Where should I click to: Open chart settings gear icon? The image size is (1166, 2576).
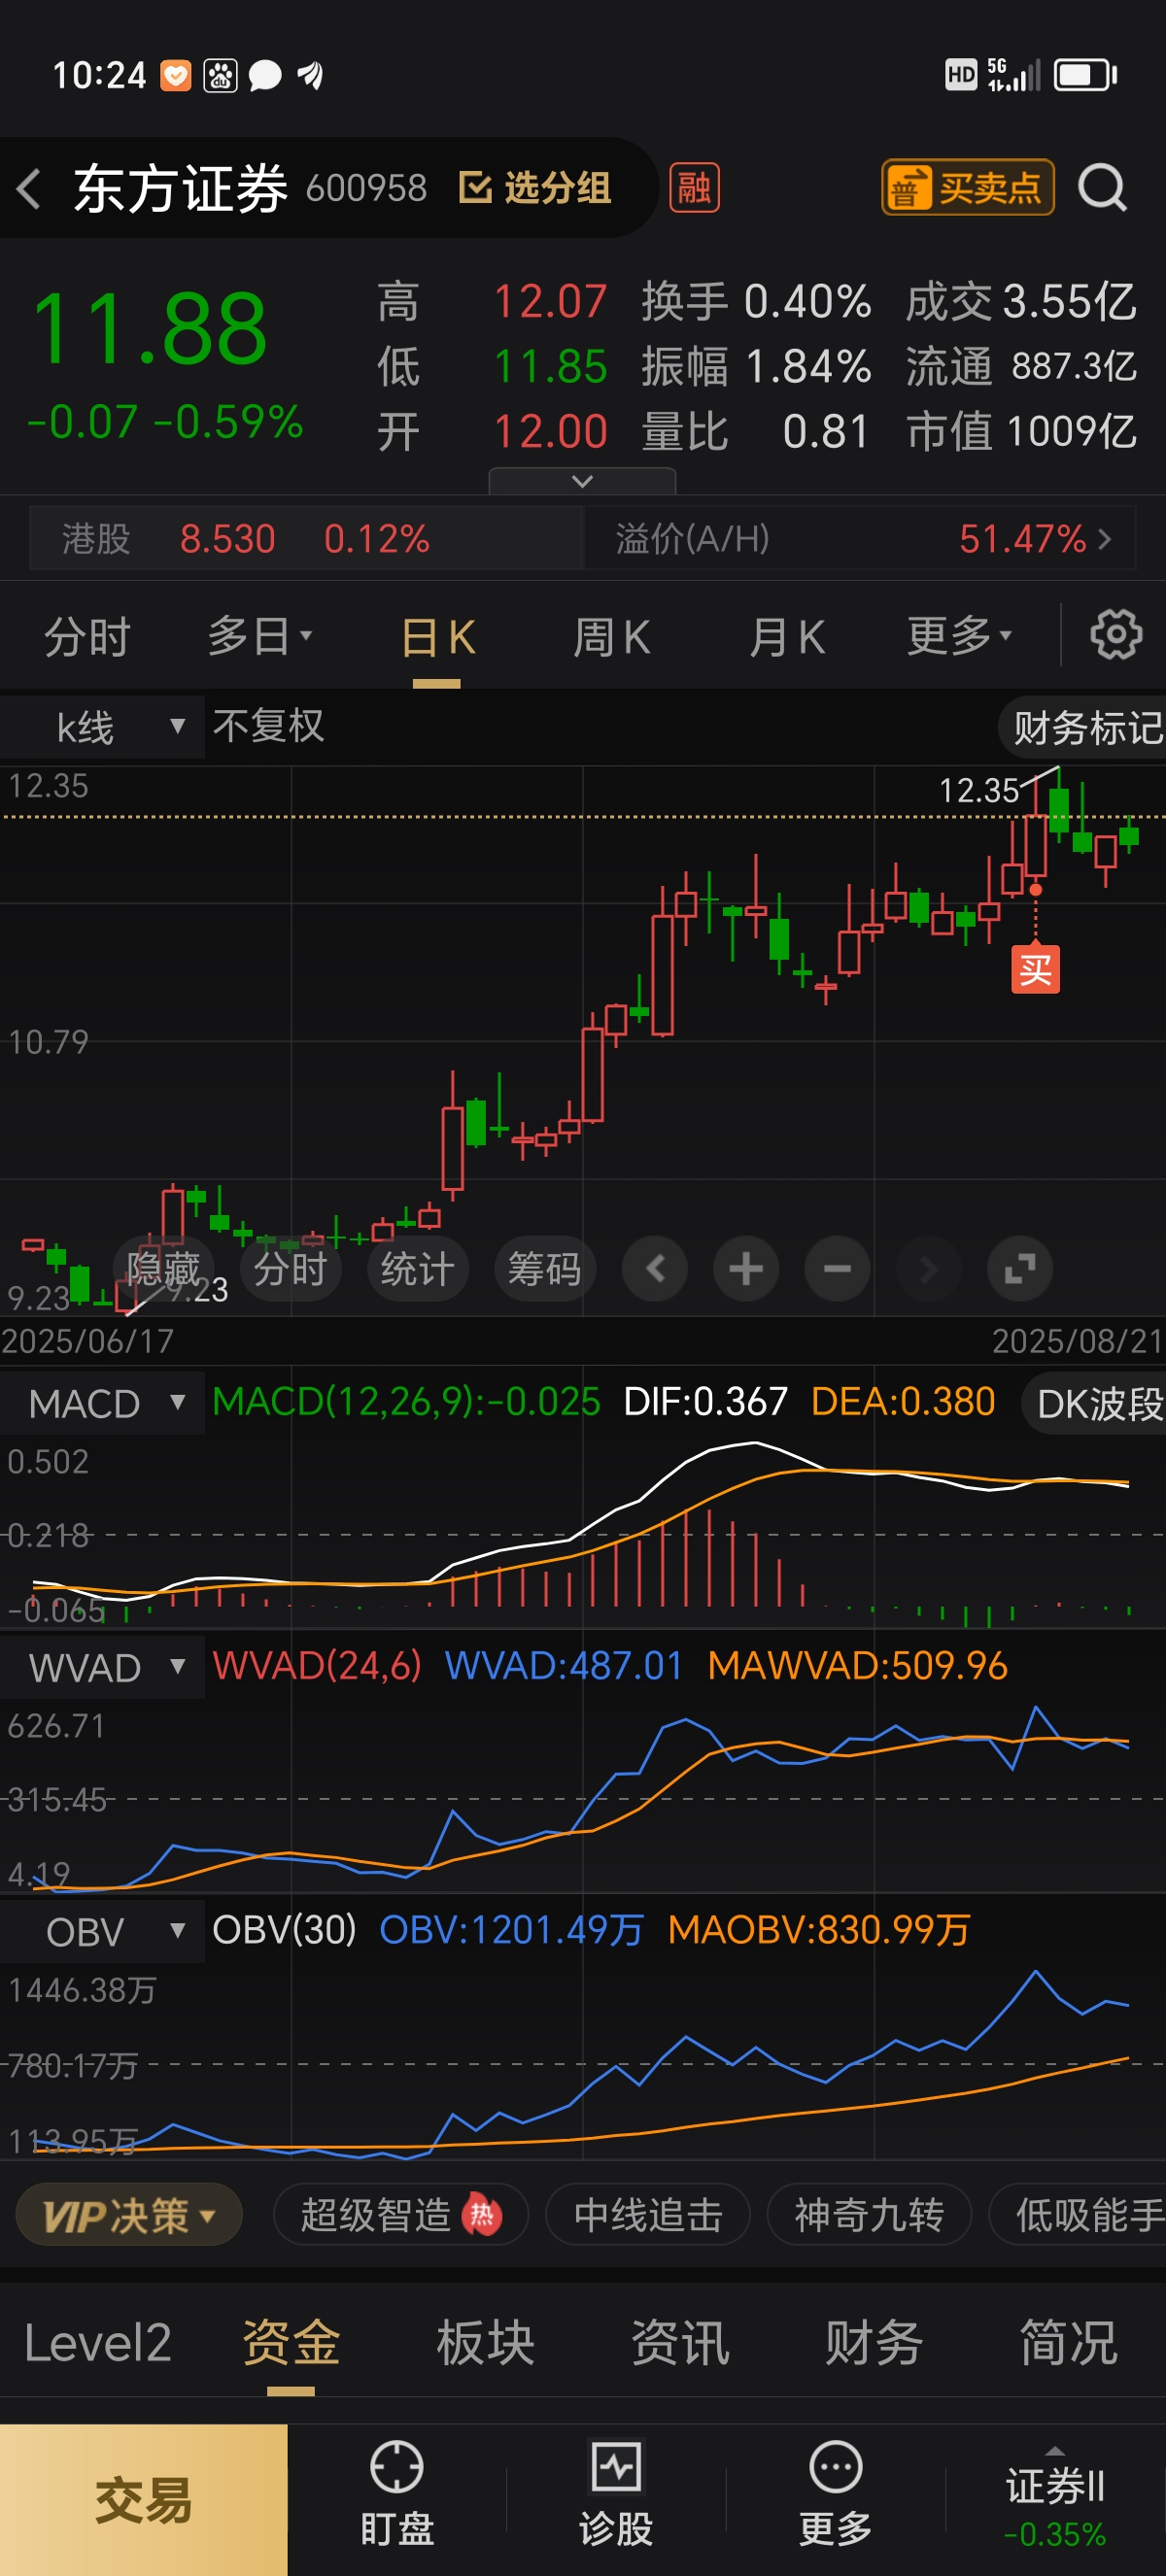click(x=1115, y=635)
